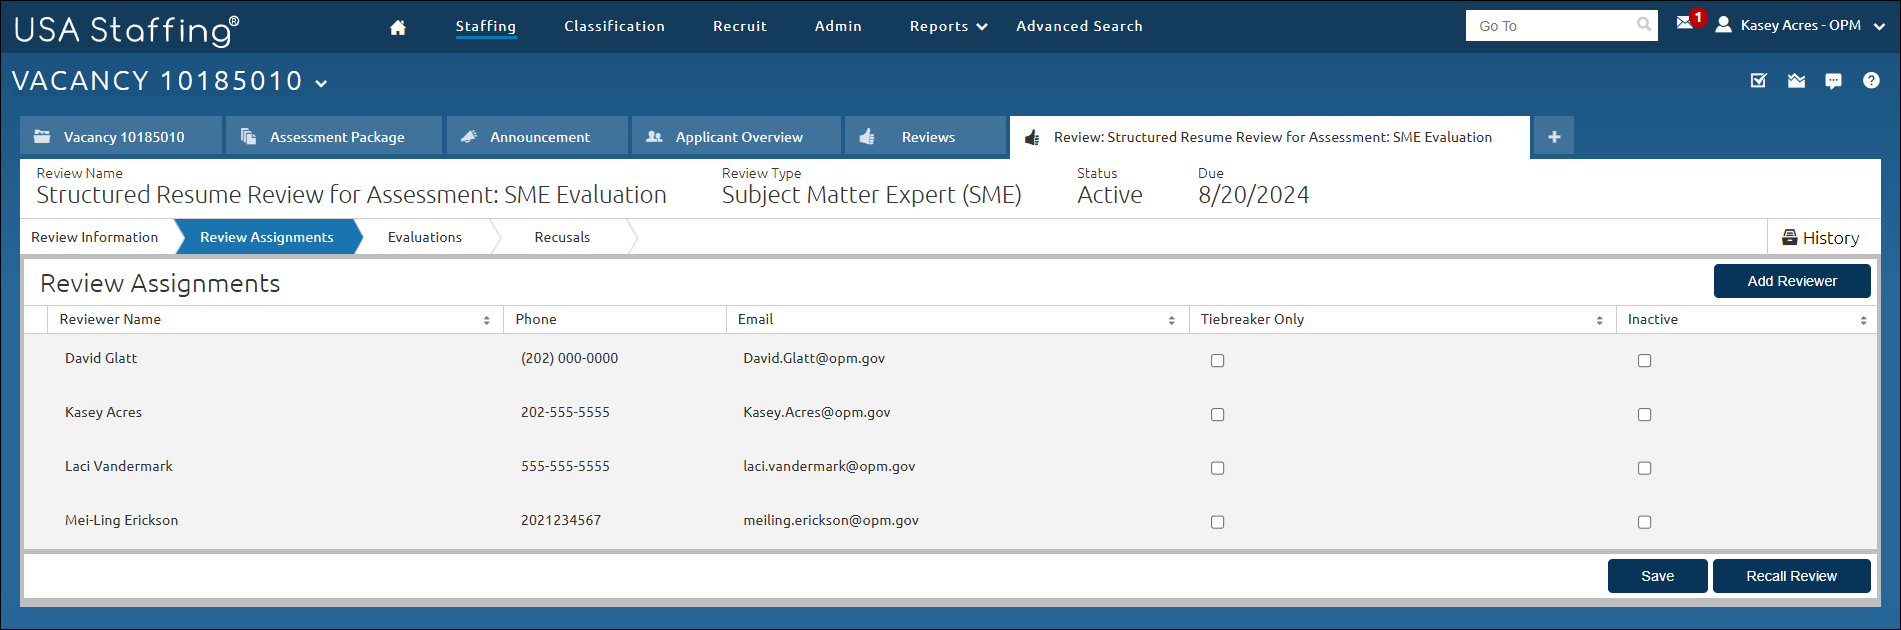This screenshot has width=1901, height=630.
Task: Click the megaphone icon on Announcement tab
Action: point(469,136)
